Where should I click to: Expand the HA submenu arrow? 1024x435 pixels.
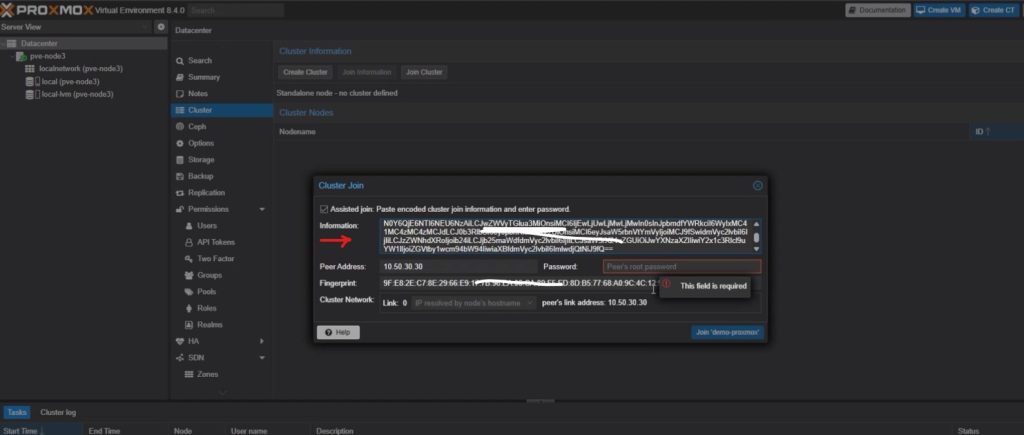click(262, 341)
